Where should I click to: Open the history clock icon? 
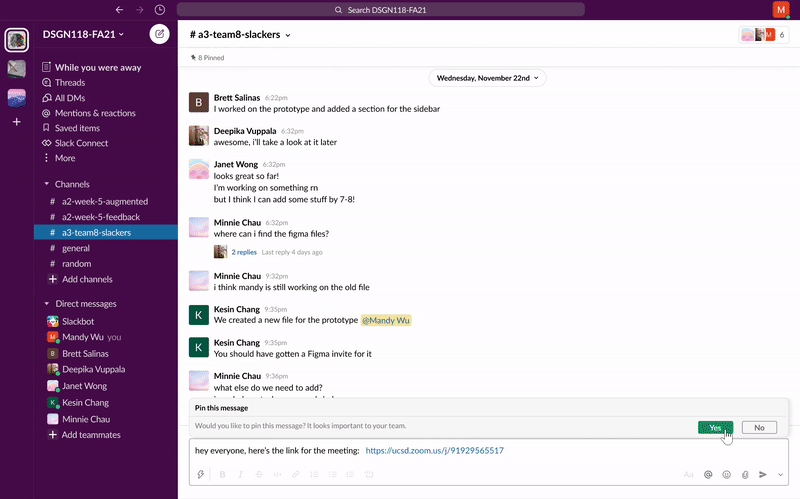coord(160,10)
